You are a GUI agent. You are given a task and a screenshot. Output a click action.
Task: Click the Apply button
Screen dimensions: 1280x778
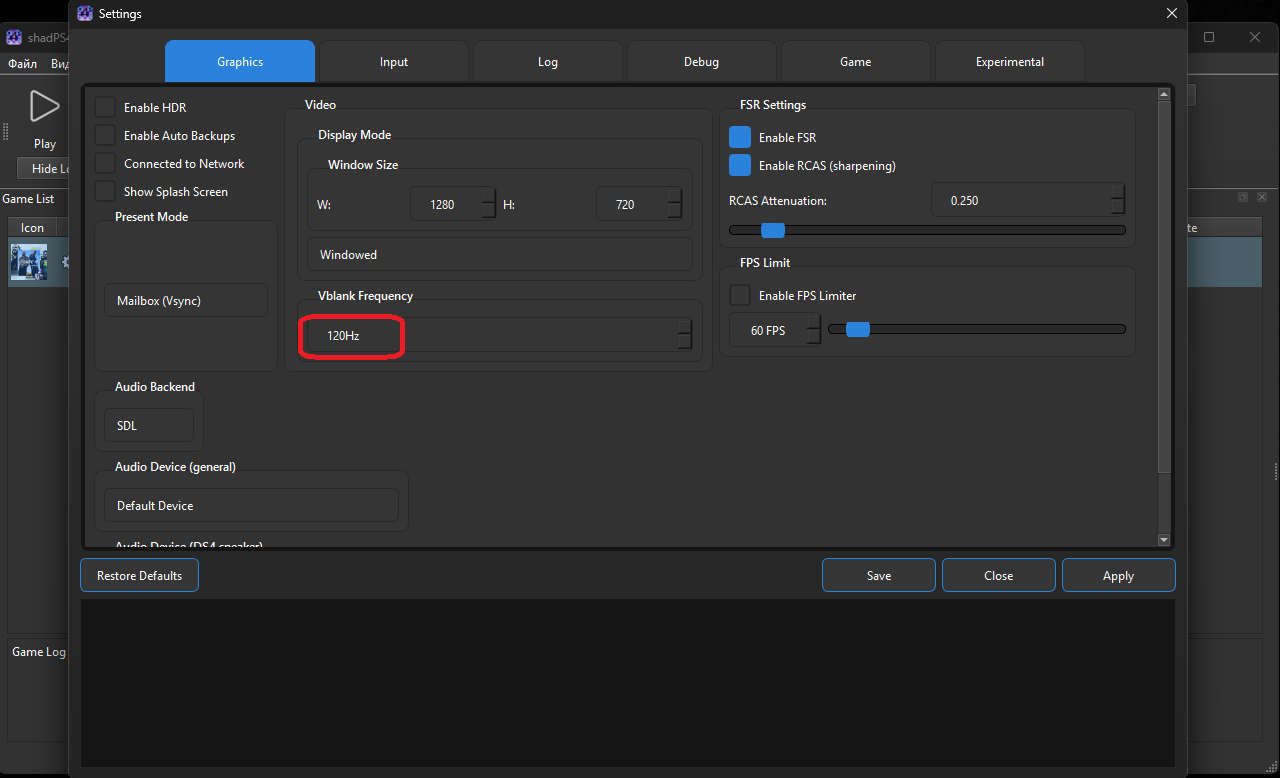point(1118,575)
